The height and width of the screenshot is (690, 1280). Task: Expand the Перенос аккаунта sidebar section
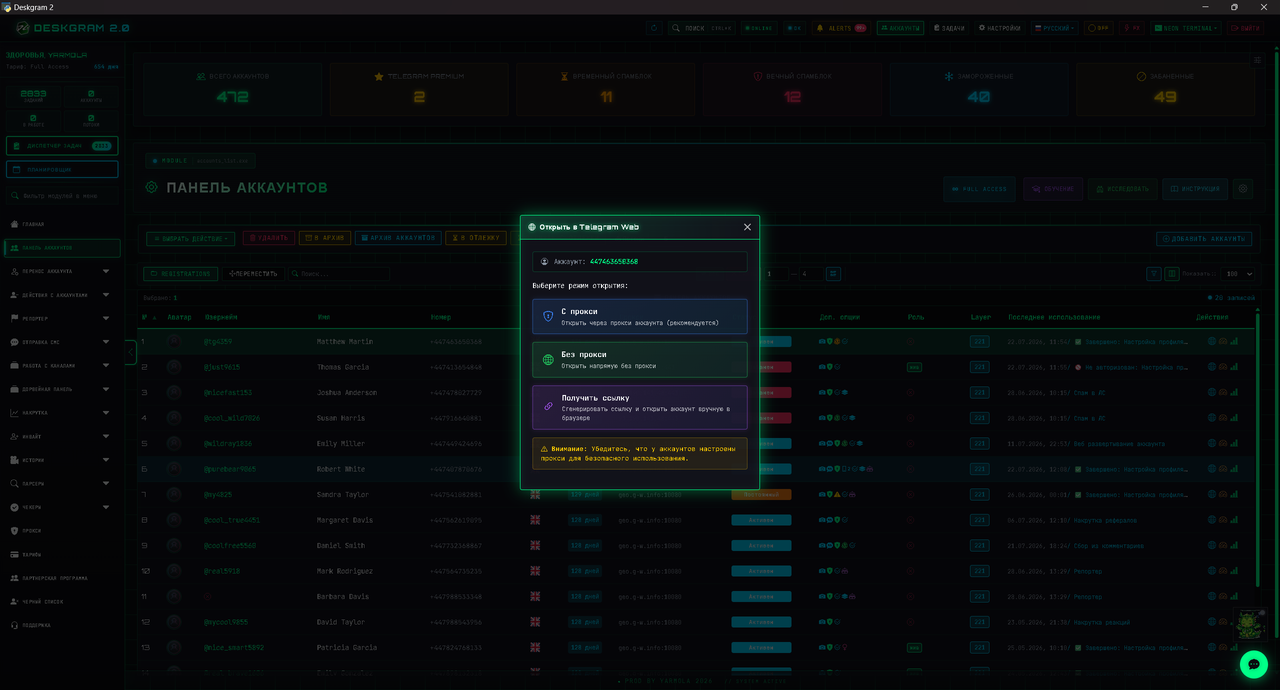point(60,271)
